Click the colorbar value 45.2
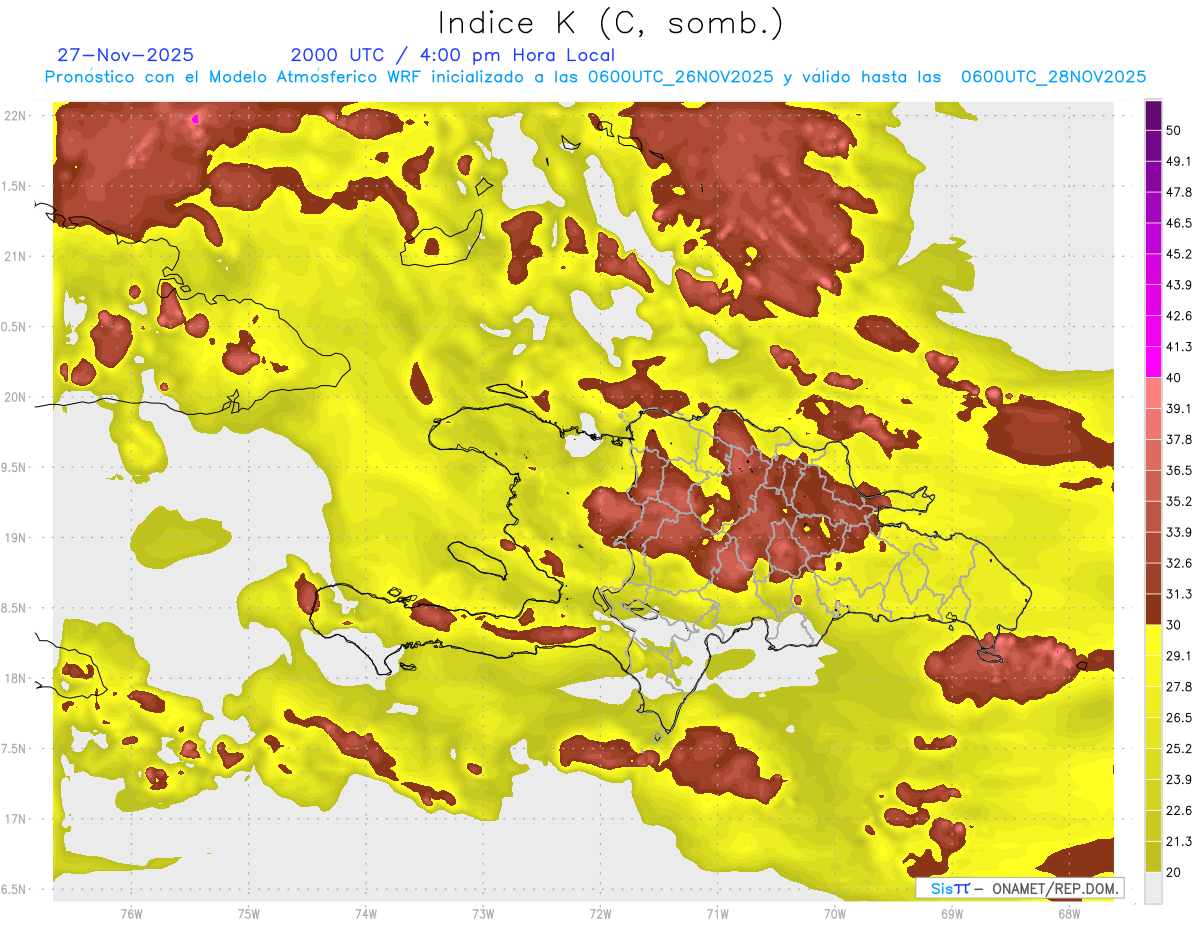Viewport: 1200px width, 927px height. [1179, 254]
